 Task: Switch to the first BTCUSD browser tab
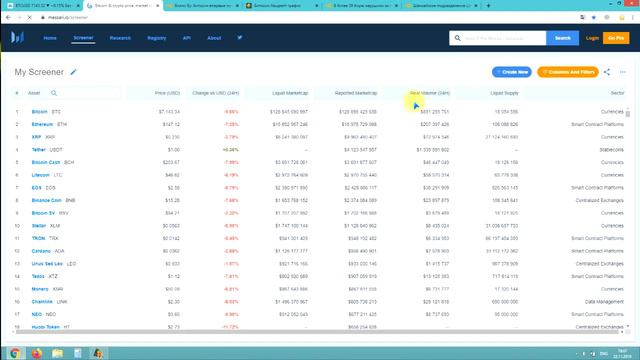click(42, 6)
